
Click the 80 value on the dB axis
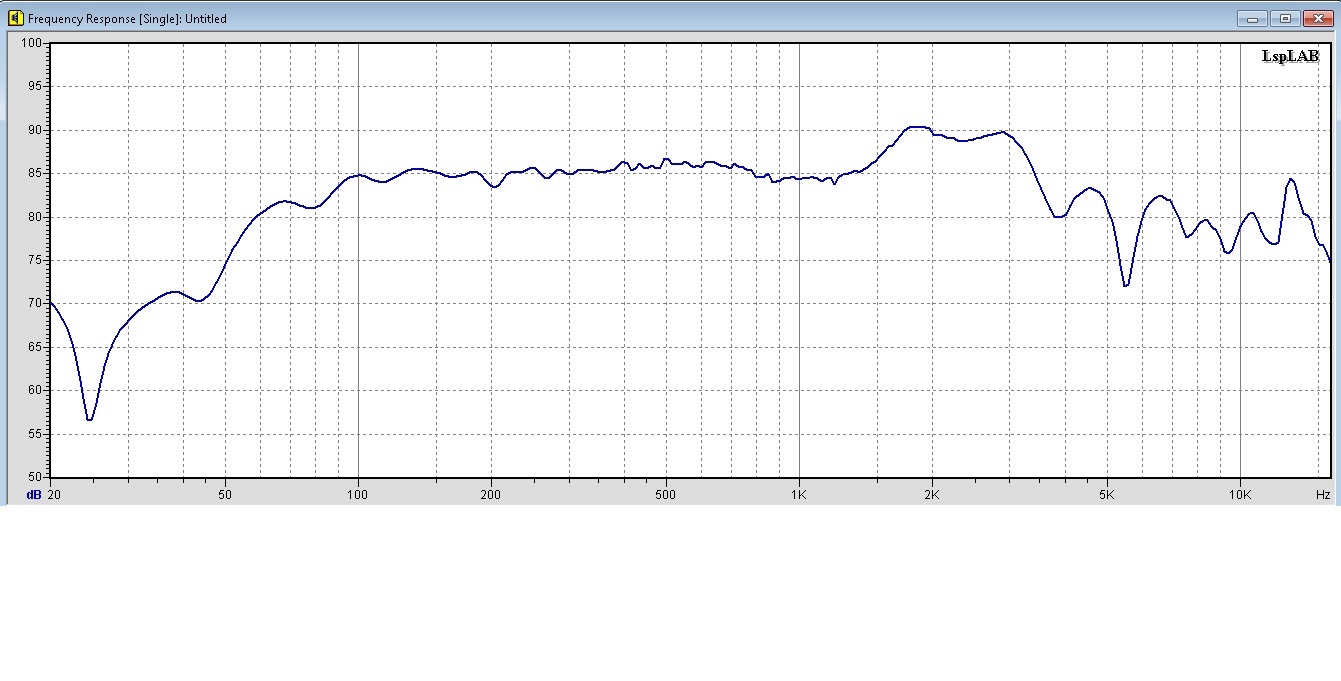coord(36,217)
